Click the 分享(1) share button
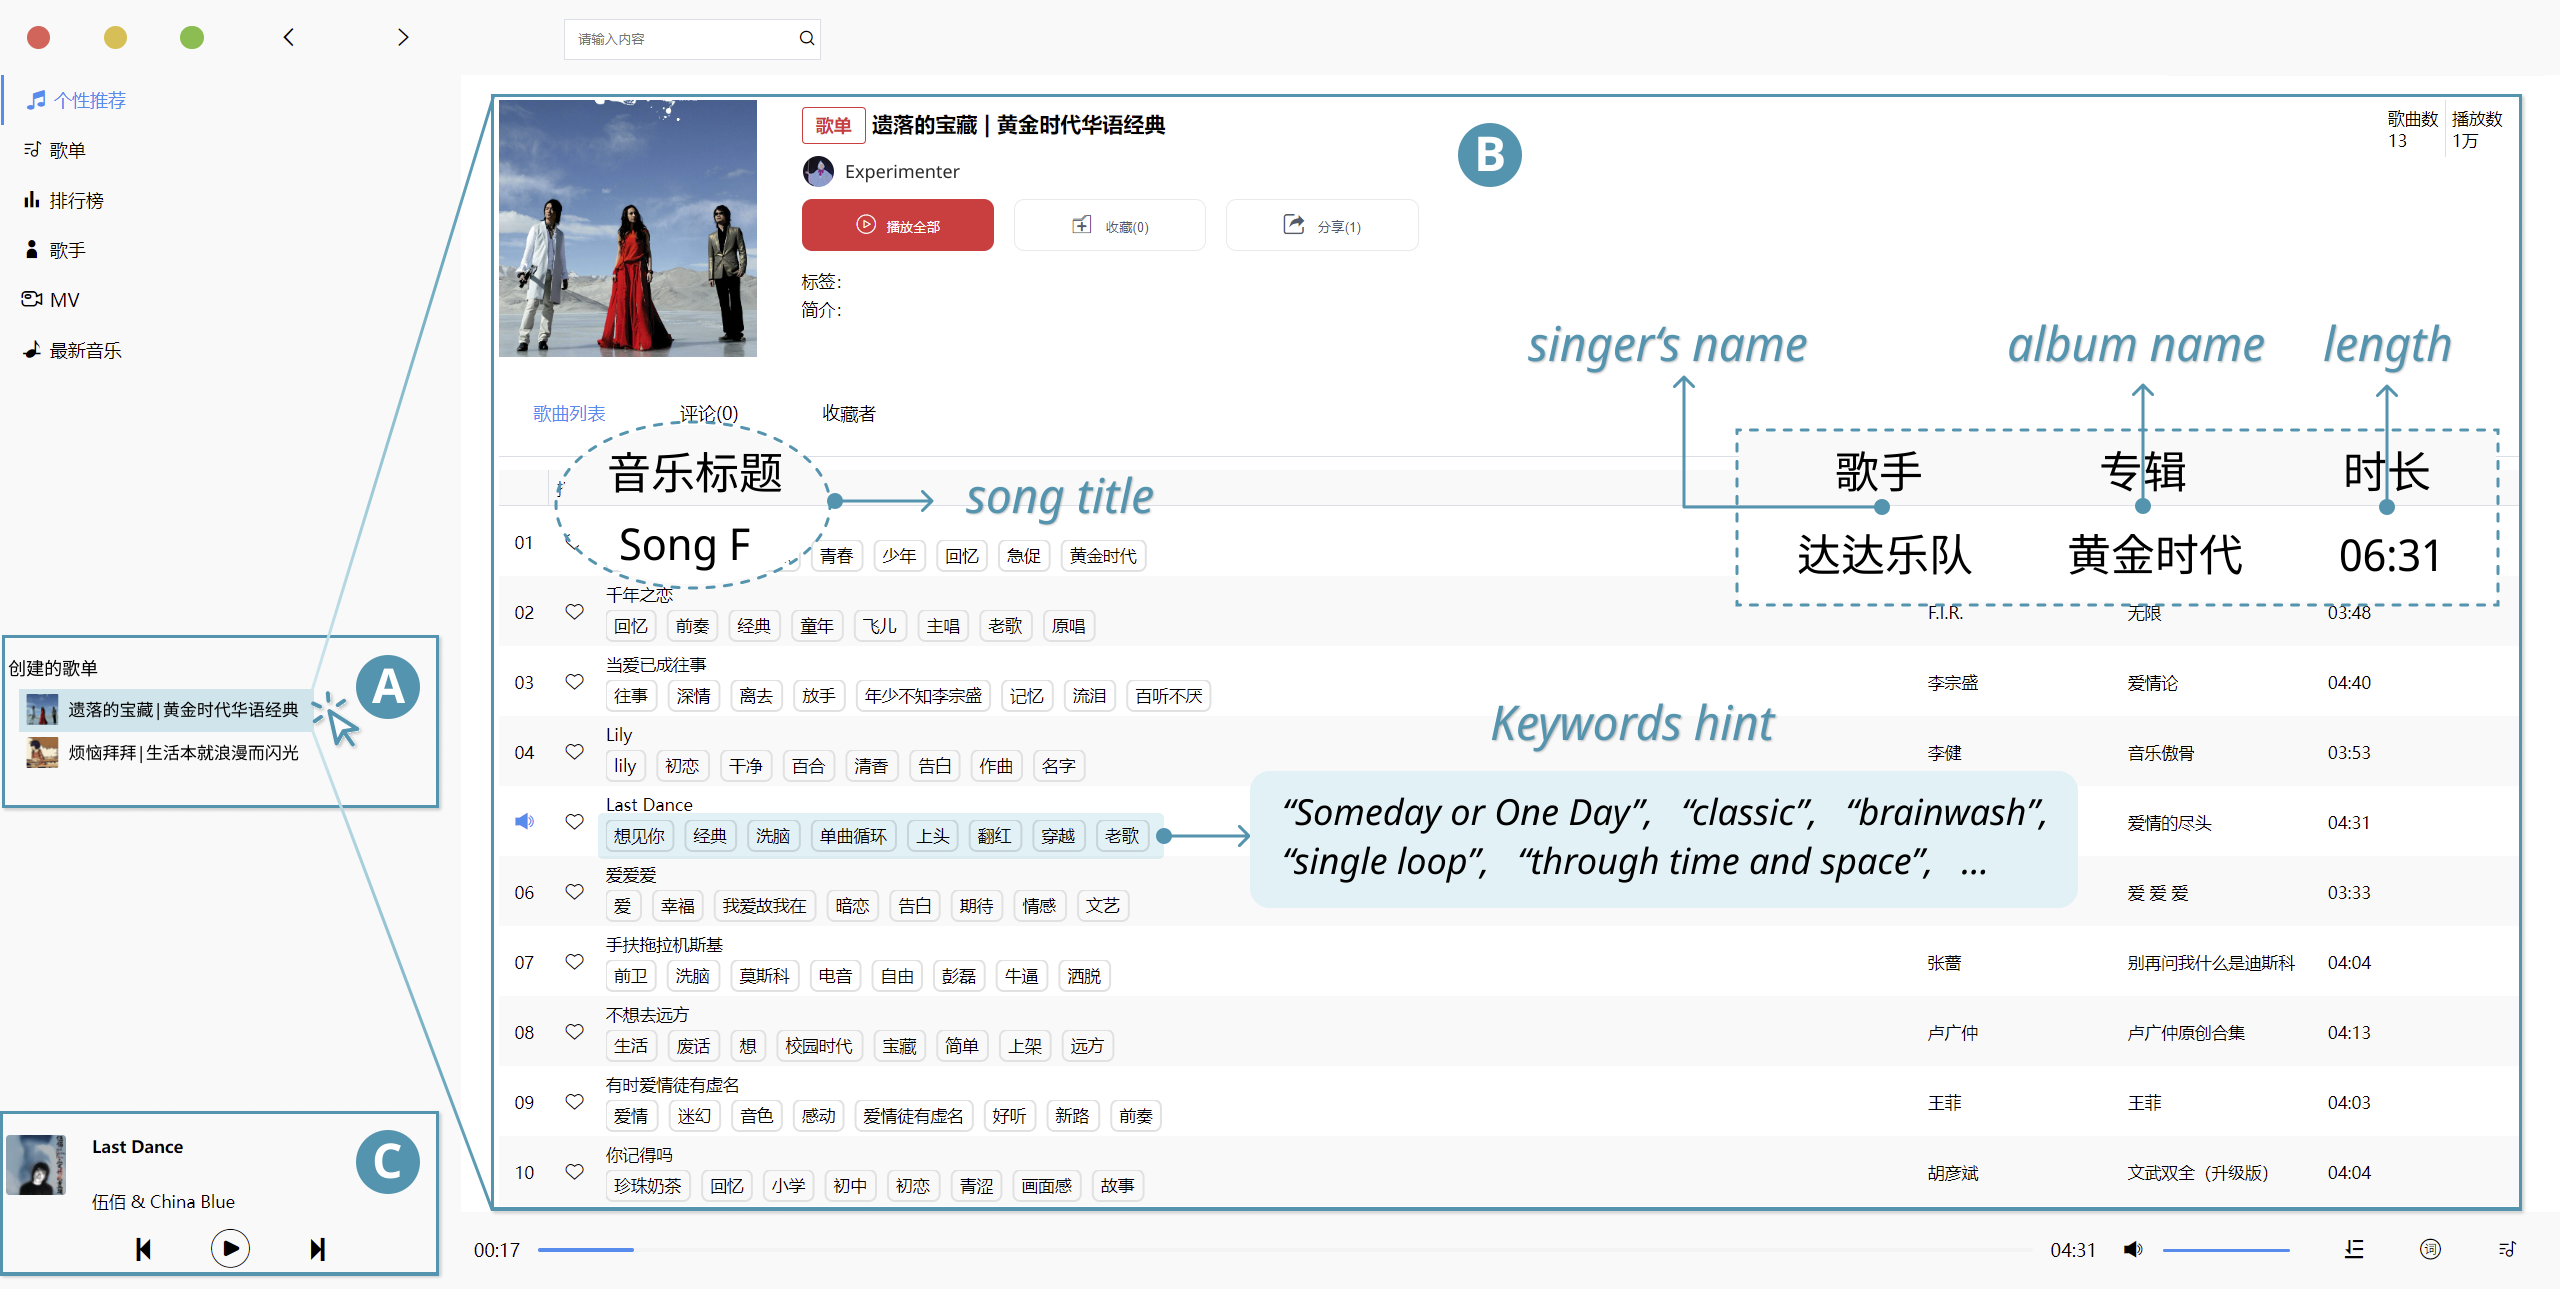Image resolution: width=2560 pixels, height=1289 pixels. pos(1321,226)
